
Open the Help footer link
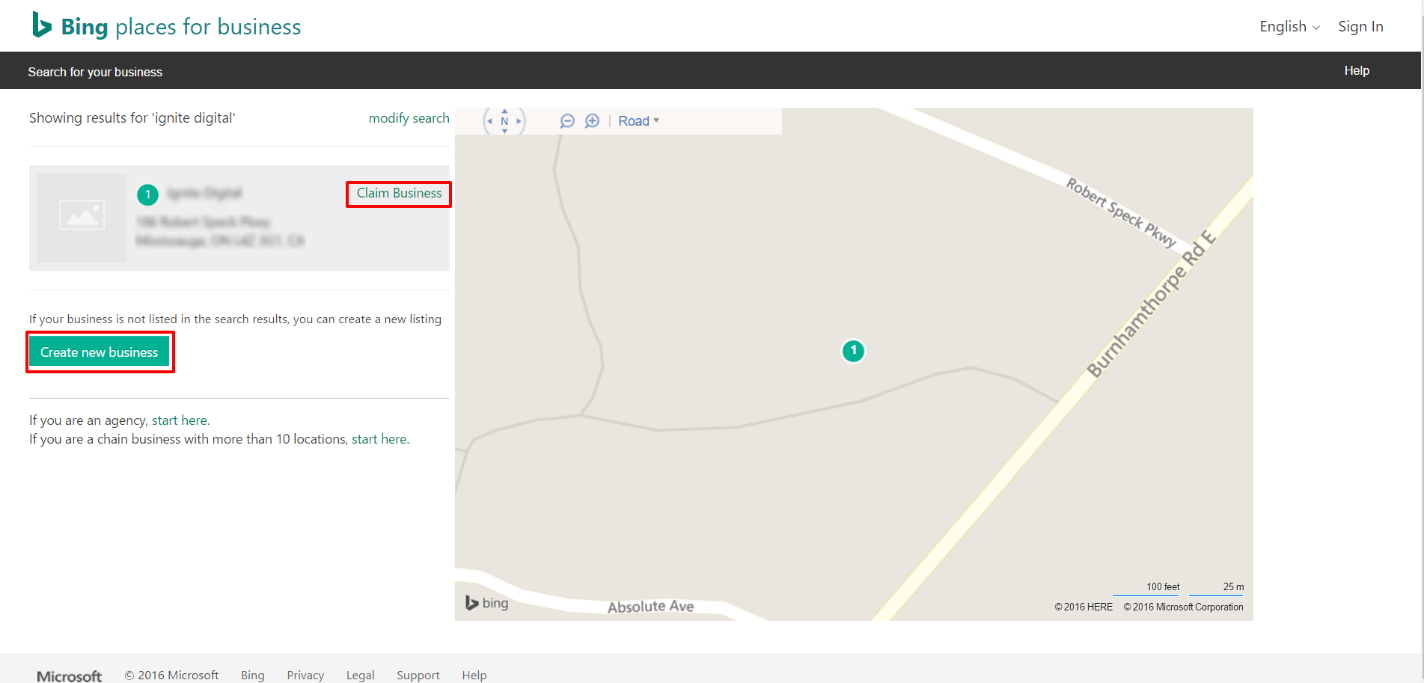474,675
